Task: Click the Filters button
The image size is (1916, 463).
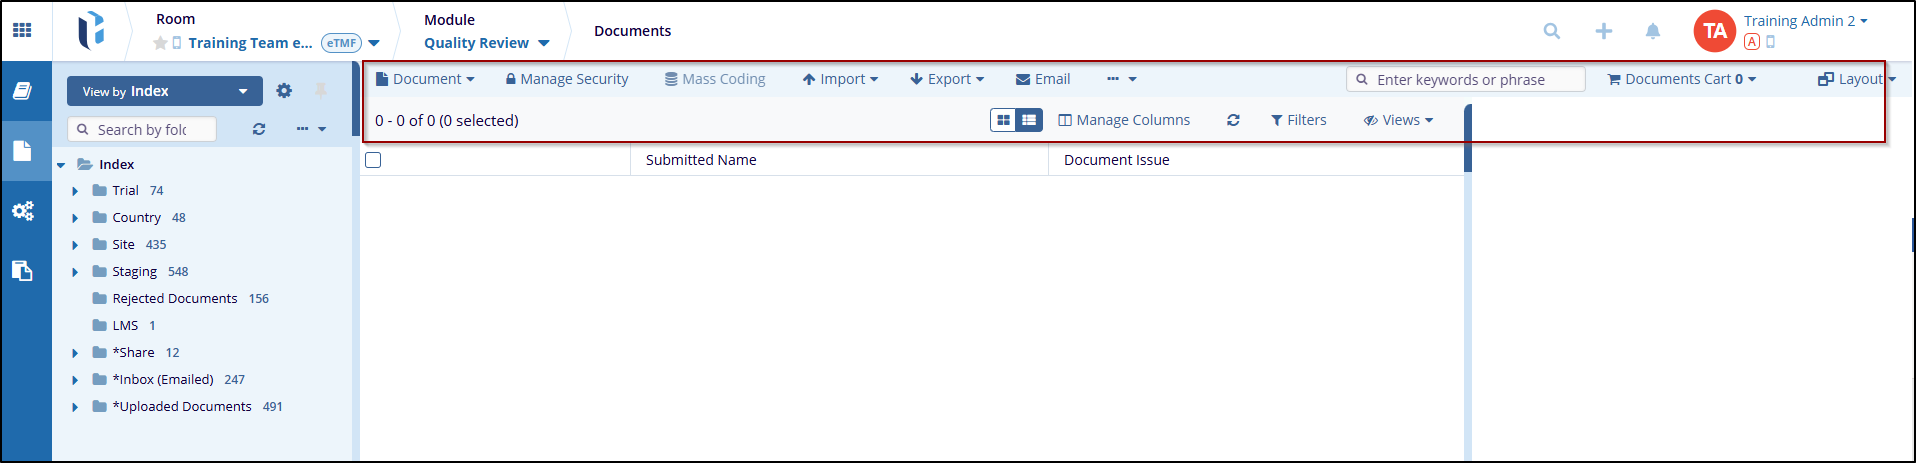Action: point(1299,120)
